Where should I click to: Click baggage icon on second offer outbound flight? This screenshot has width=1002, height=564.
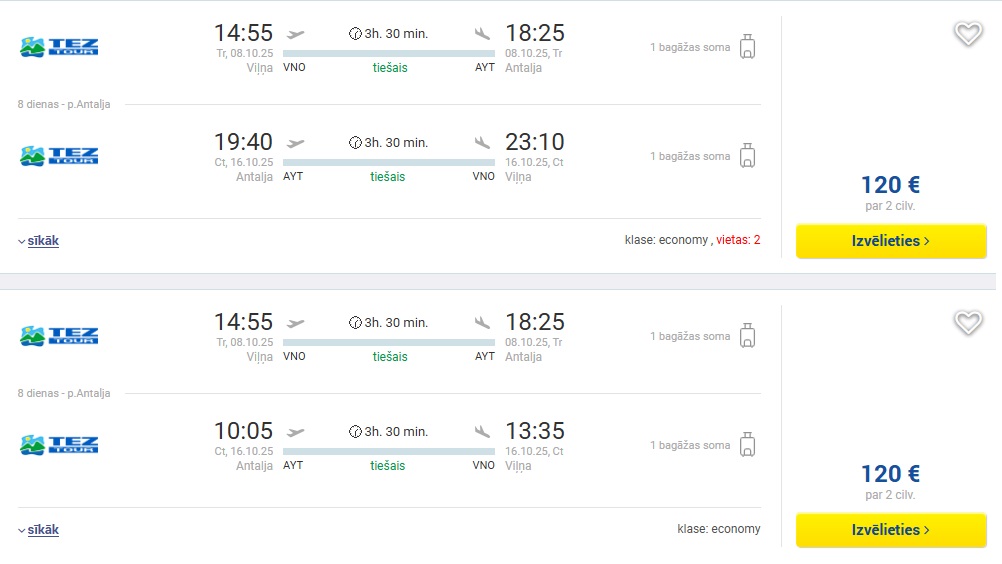pos(747,336)
